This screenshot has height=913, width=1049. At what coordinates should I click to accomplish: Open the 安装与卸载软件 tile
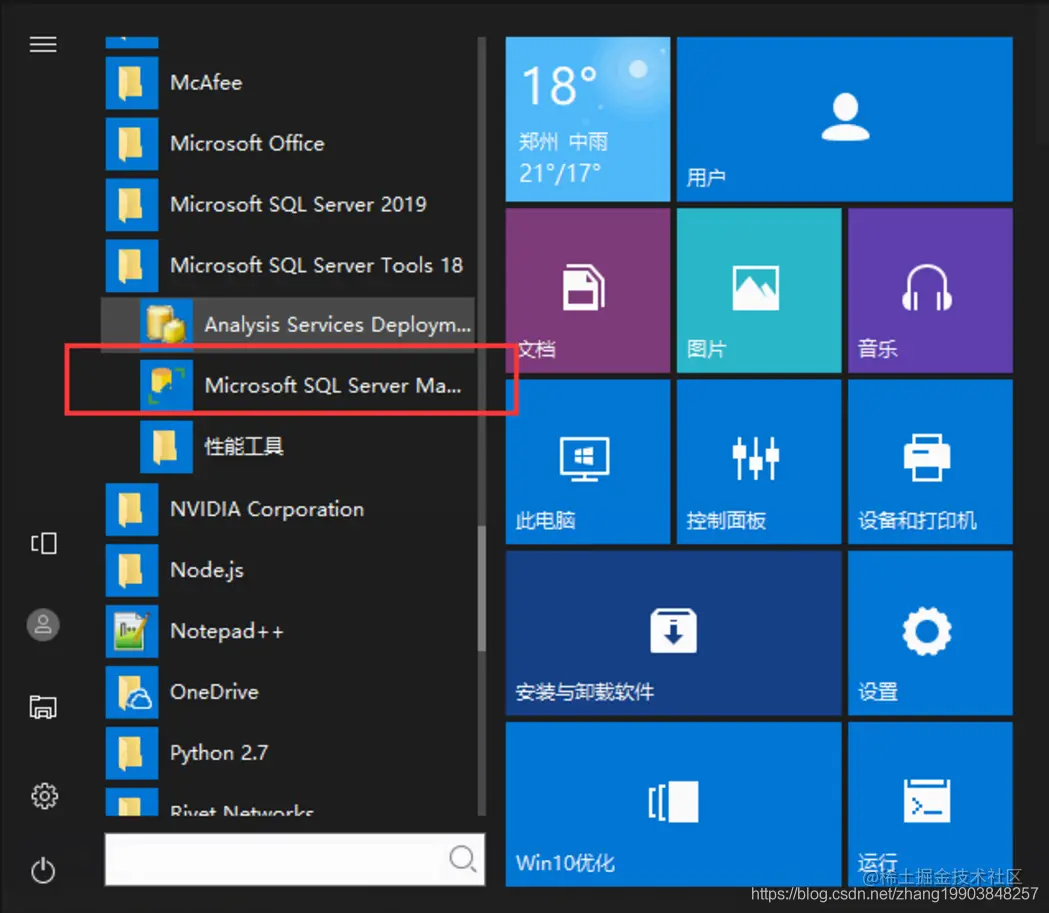pos(673,633)
